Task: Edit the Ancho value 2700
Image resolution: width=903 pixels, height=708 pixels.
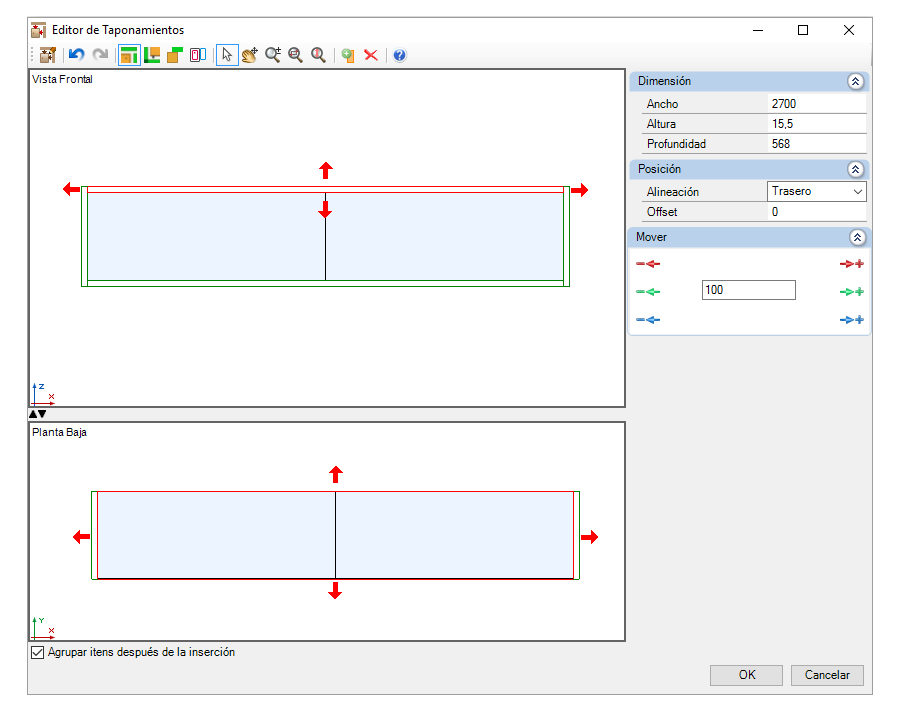Action: click(x=817, y=104)
